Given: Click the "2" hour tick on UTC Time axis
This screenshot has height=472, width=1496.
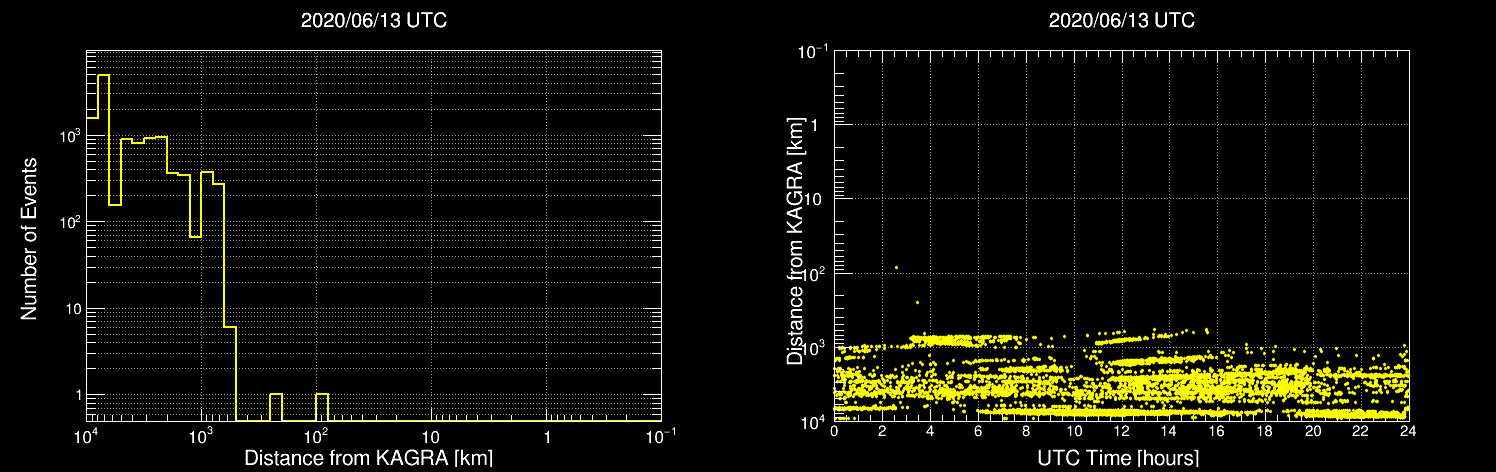Looking at the screenshot, I should [x=882, y=430].
